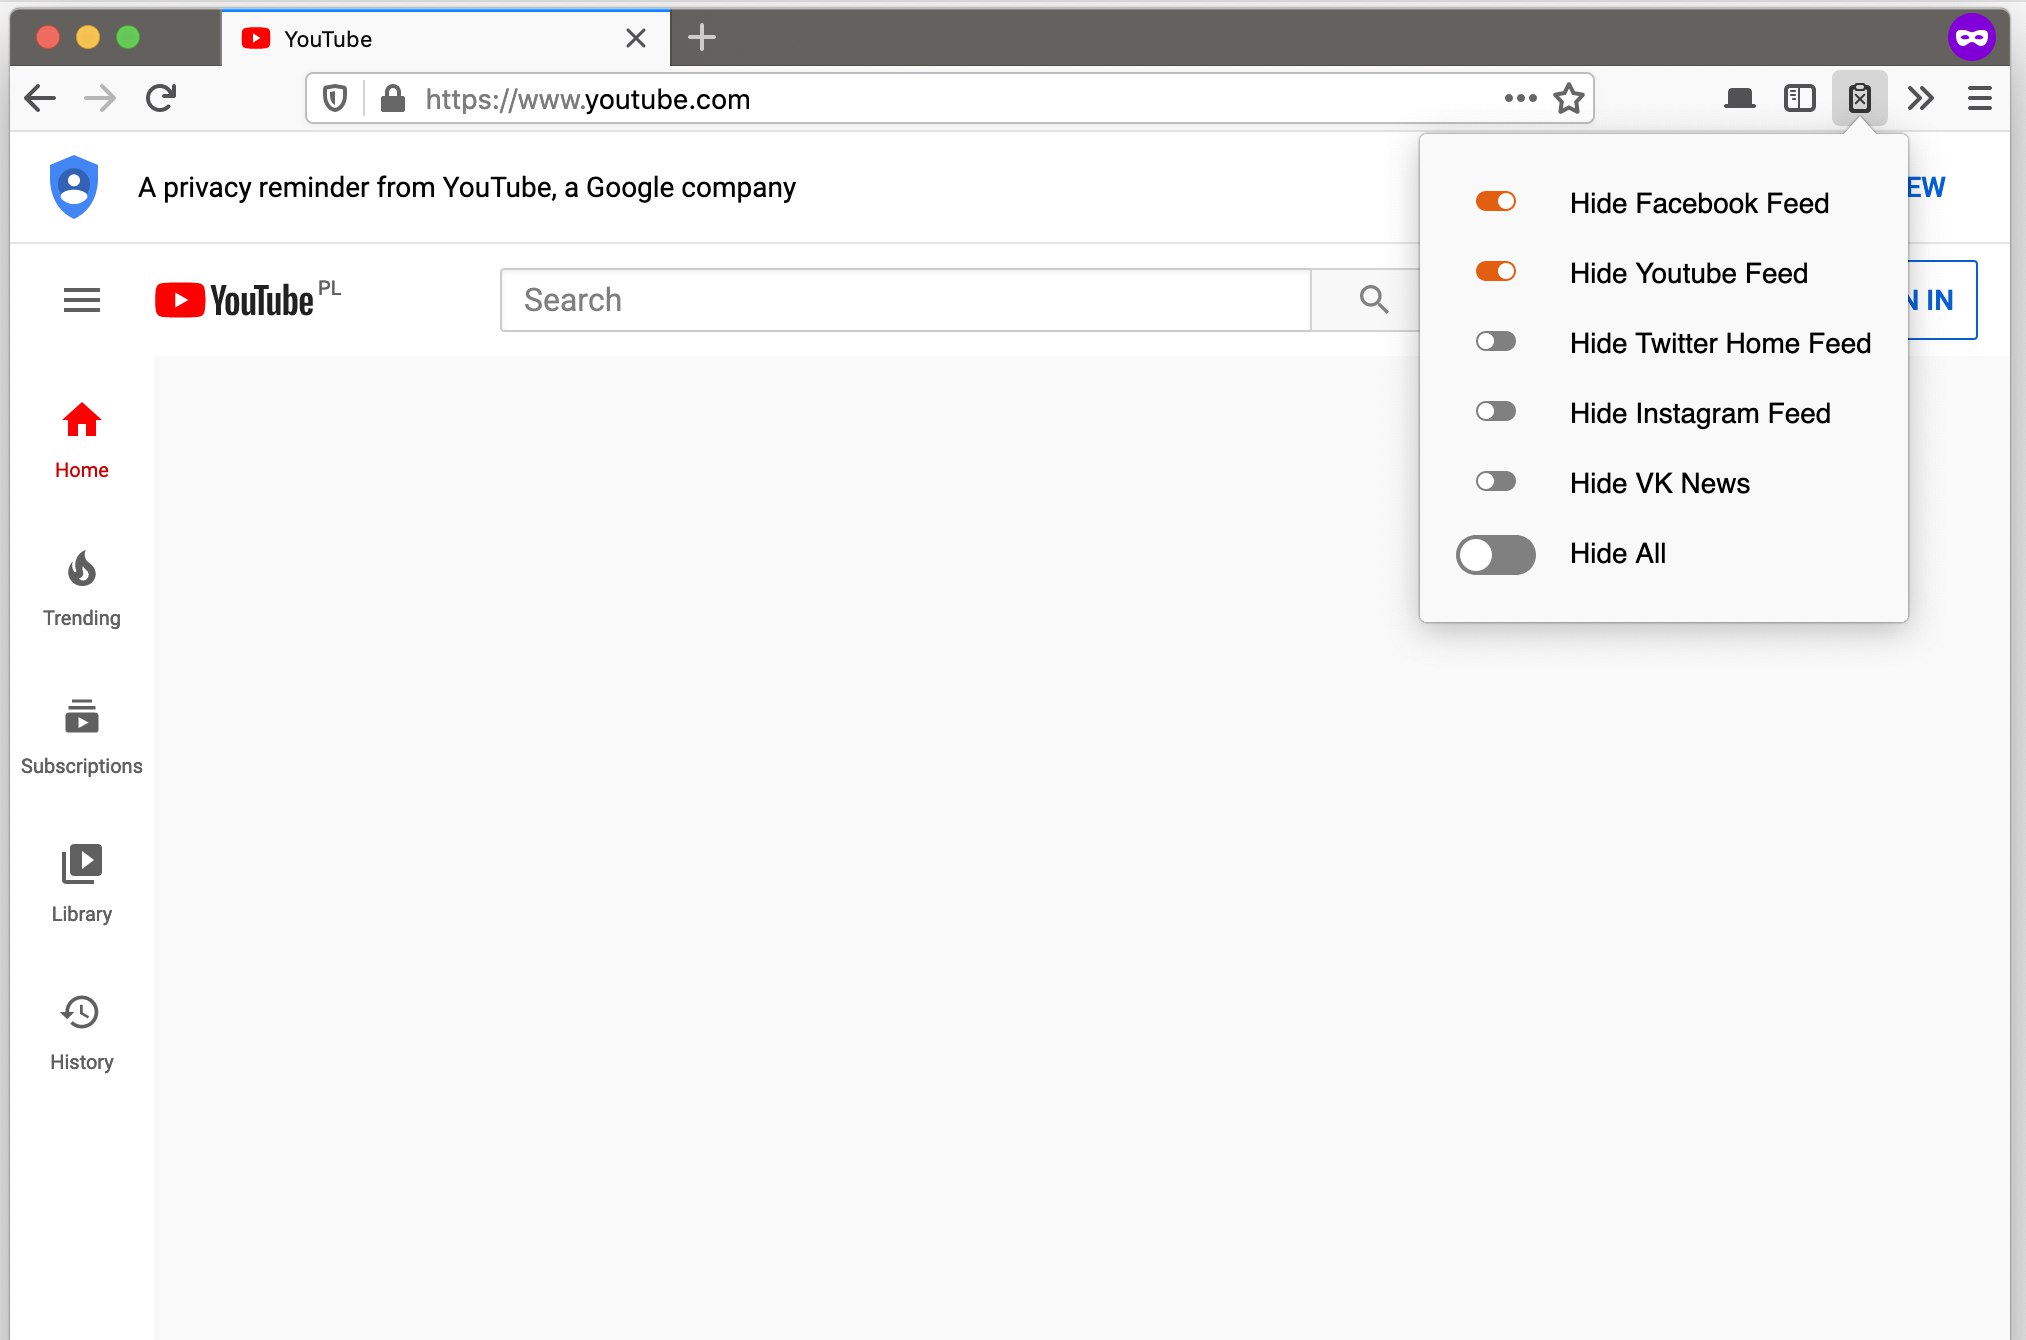Click the privacy reminder text
This screenshot has height=1340, width=2026.
pyautogui.click(x=467, y=187)
